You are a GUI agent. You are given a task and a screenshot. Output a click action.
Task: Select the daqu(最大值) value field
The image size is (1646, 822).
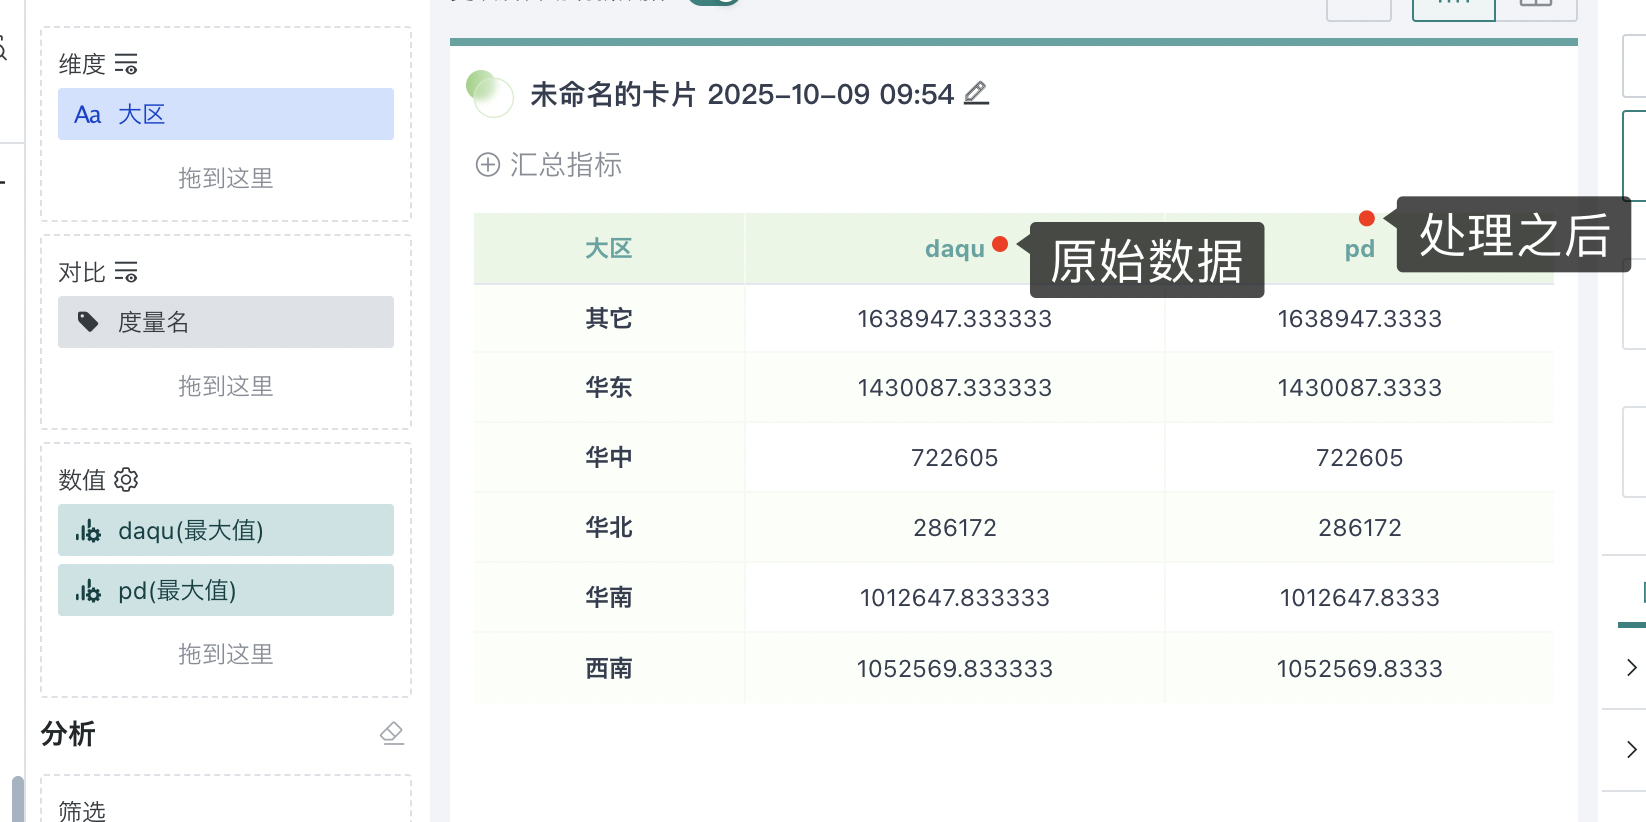point(226,530)
